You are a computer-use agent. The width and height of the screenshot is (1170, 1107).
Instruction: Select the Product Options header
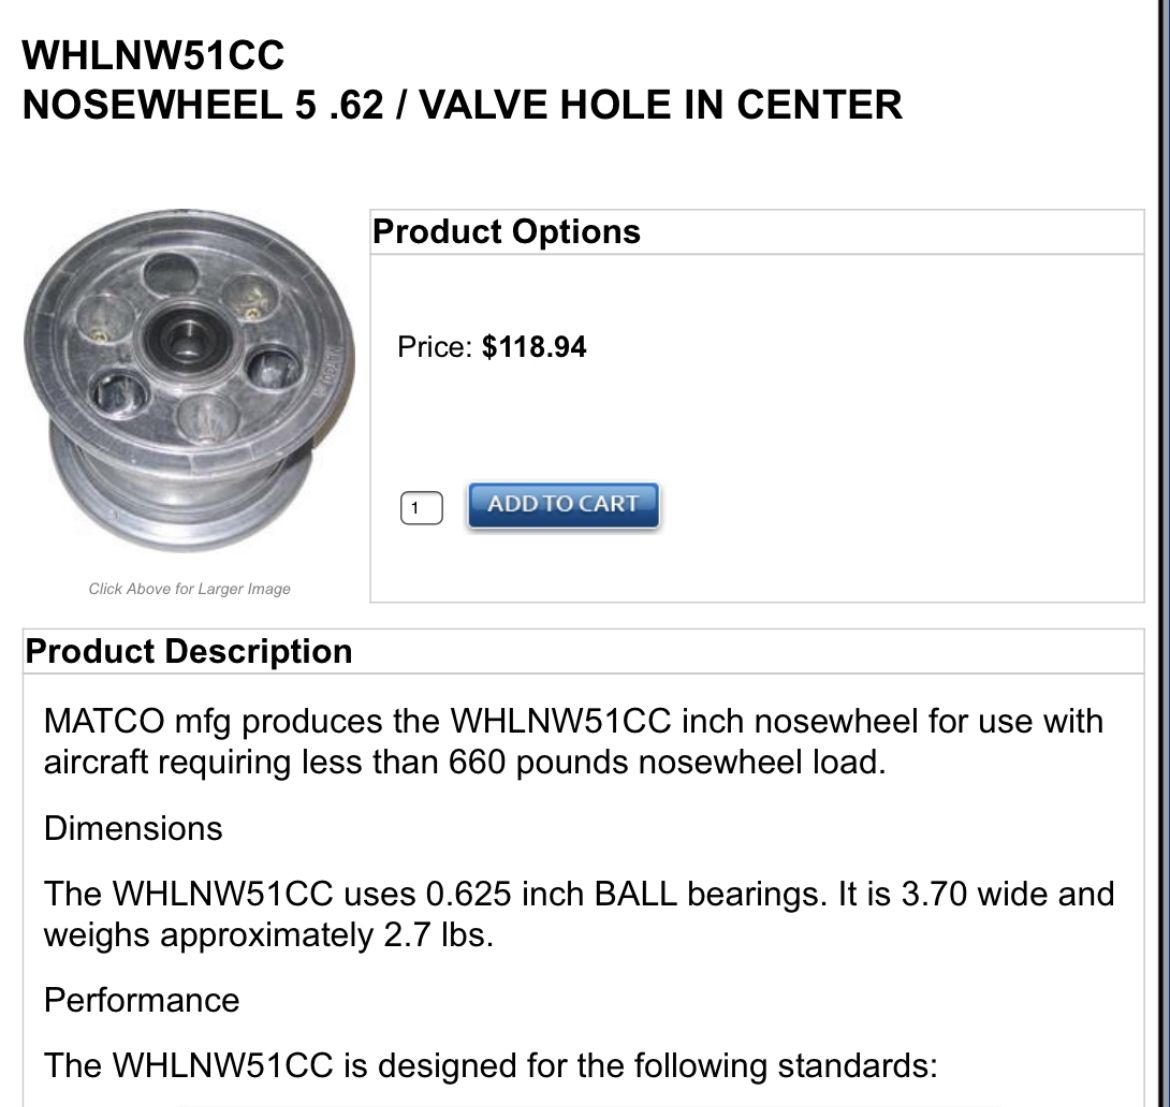tap(506, 232)
